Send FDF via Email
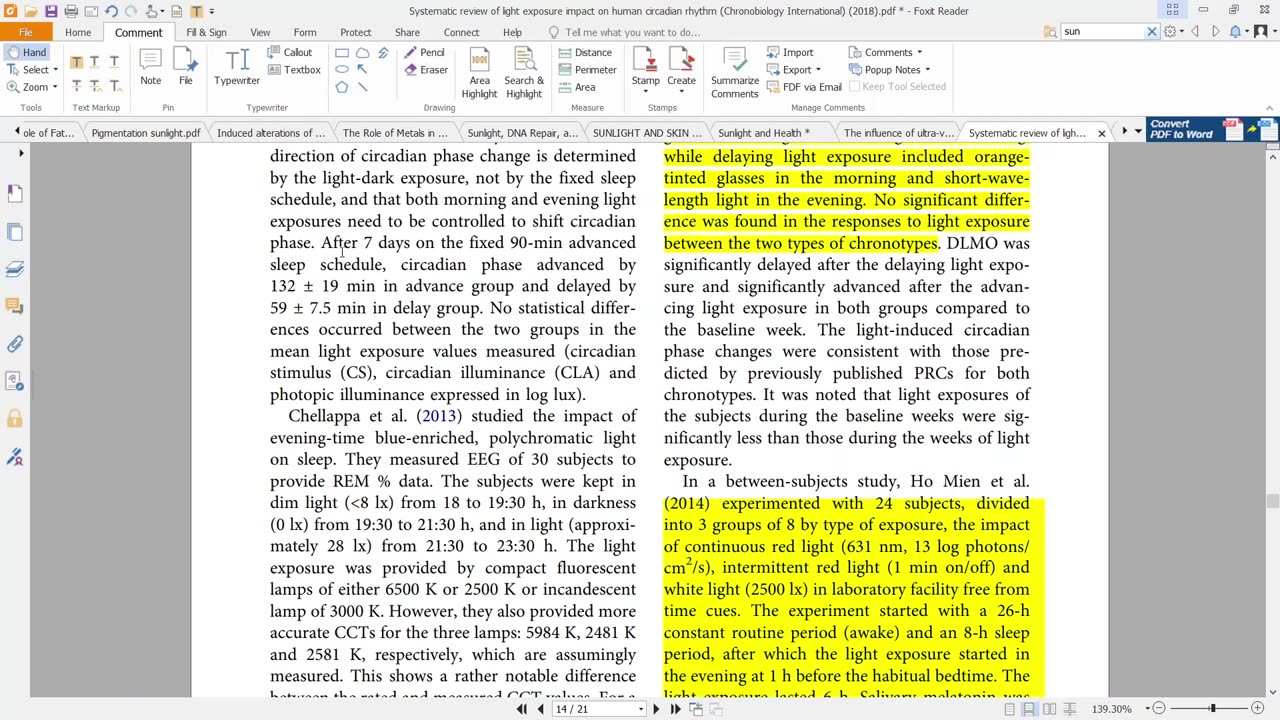Viewport: 1280px width, 720px height. 804,87
